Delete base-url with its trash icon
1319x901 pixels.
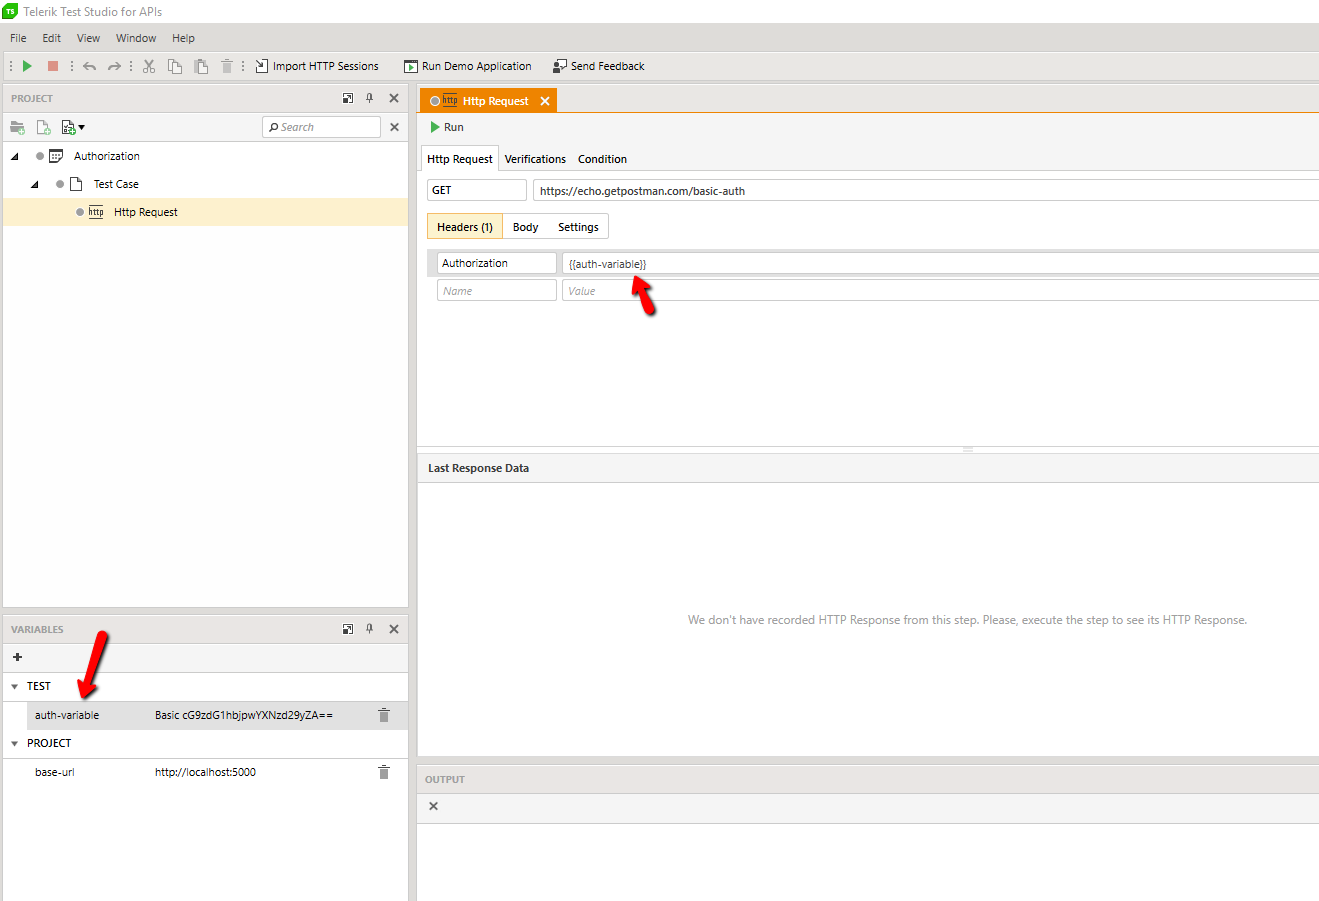tap(384, 772)
